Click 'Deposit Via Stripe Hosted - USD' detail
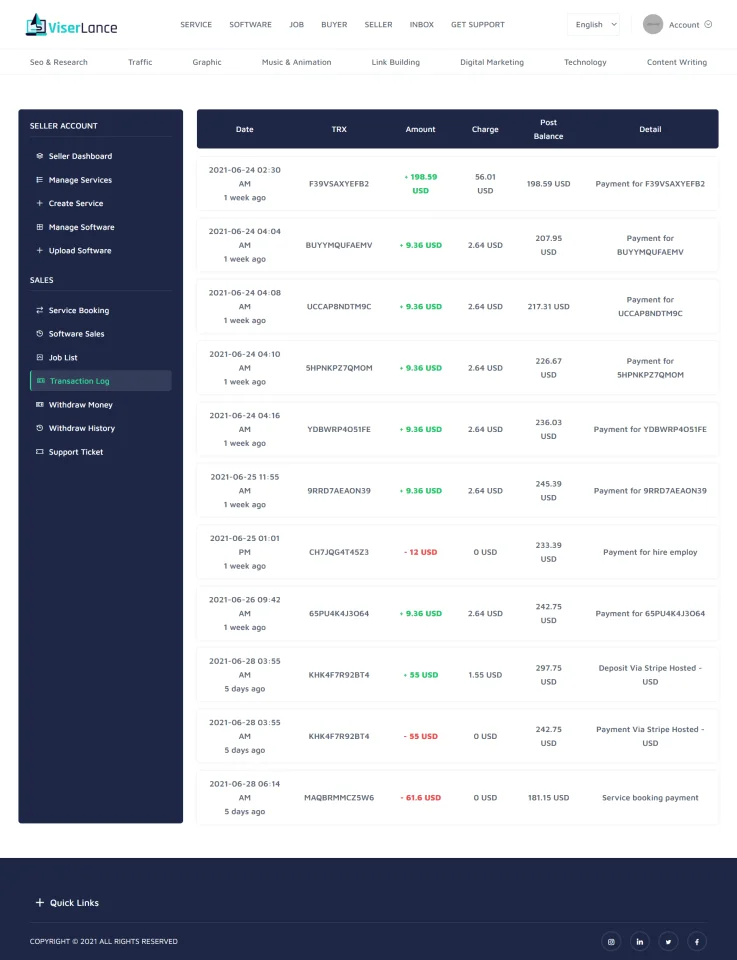Image resolution: width=737 pixels, height=960 pixels. coord(650,675)
